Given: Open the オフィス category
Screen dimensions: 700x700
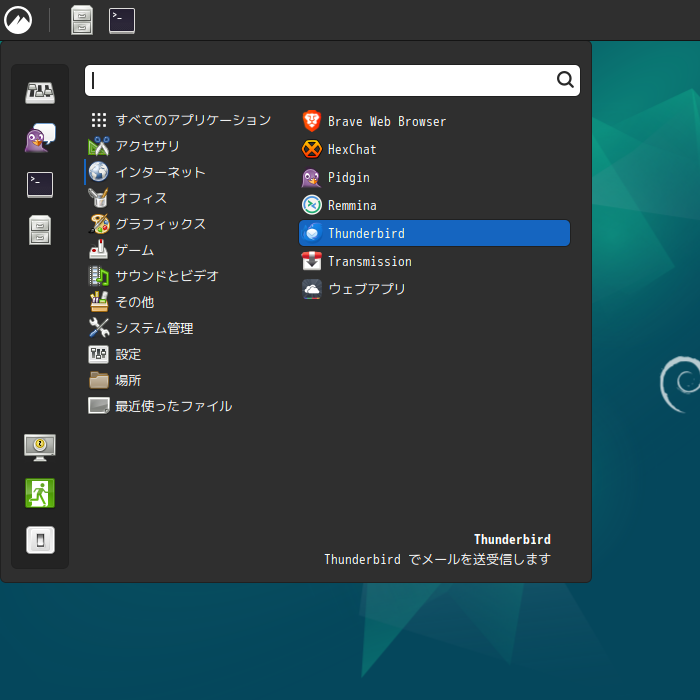Looking at the screenshot, I should click(141, 198).
